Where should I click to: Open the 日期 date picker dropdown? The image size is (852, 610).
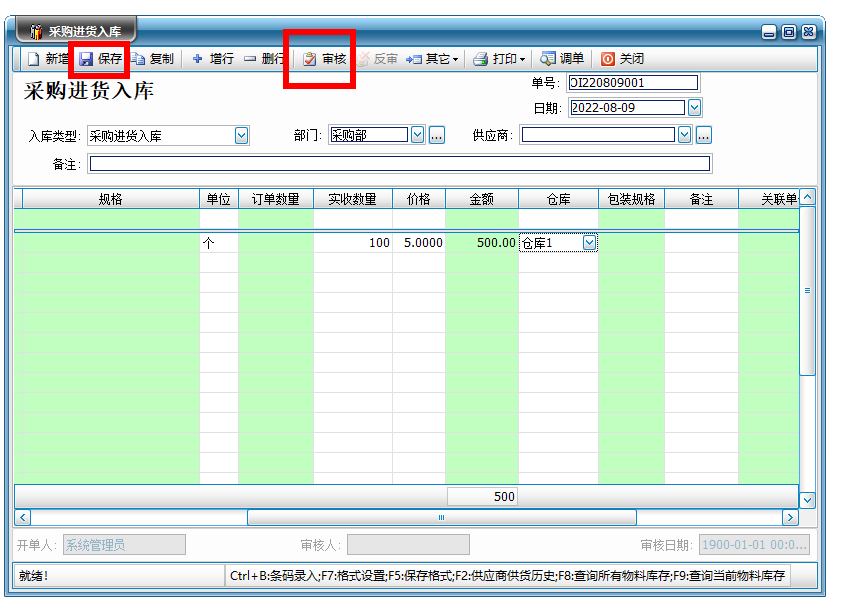point(694,108)
